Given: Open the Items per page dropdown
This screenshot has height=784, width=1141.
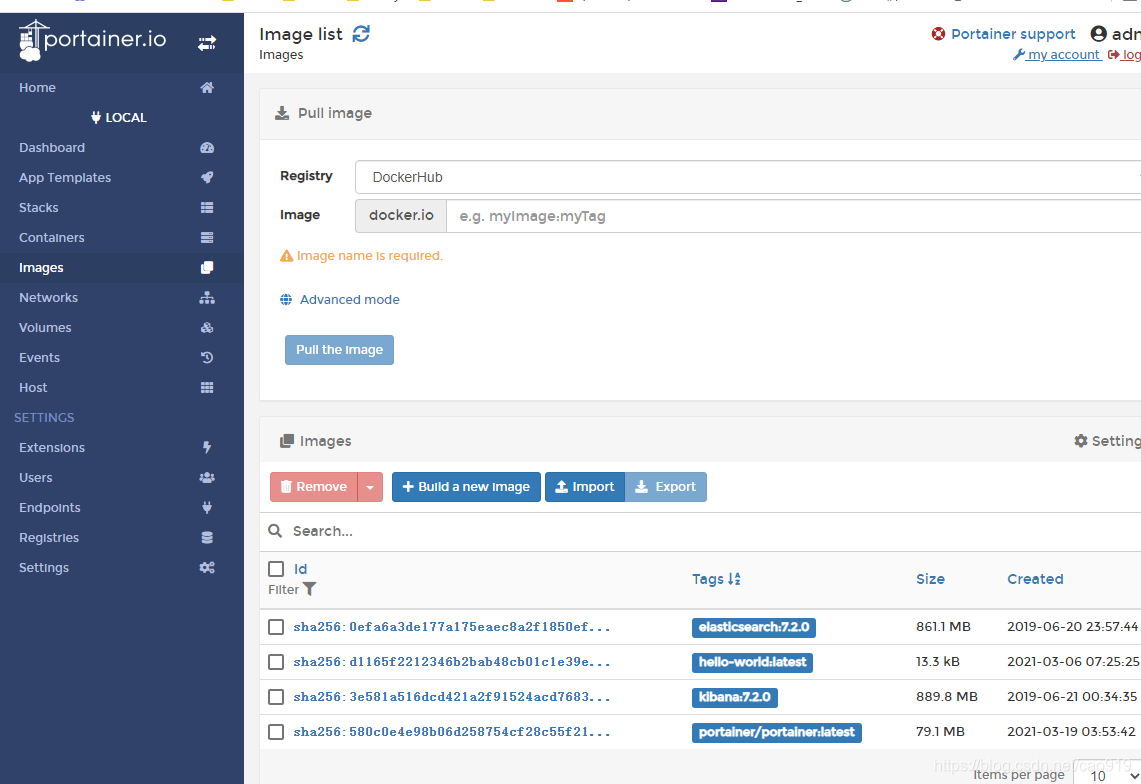Looking at the screenshot, I should coord(1107,775).
